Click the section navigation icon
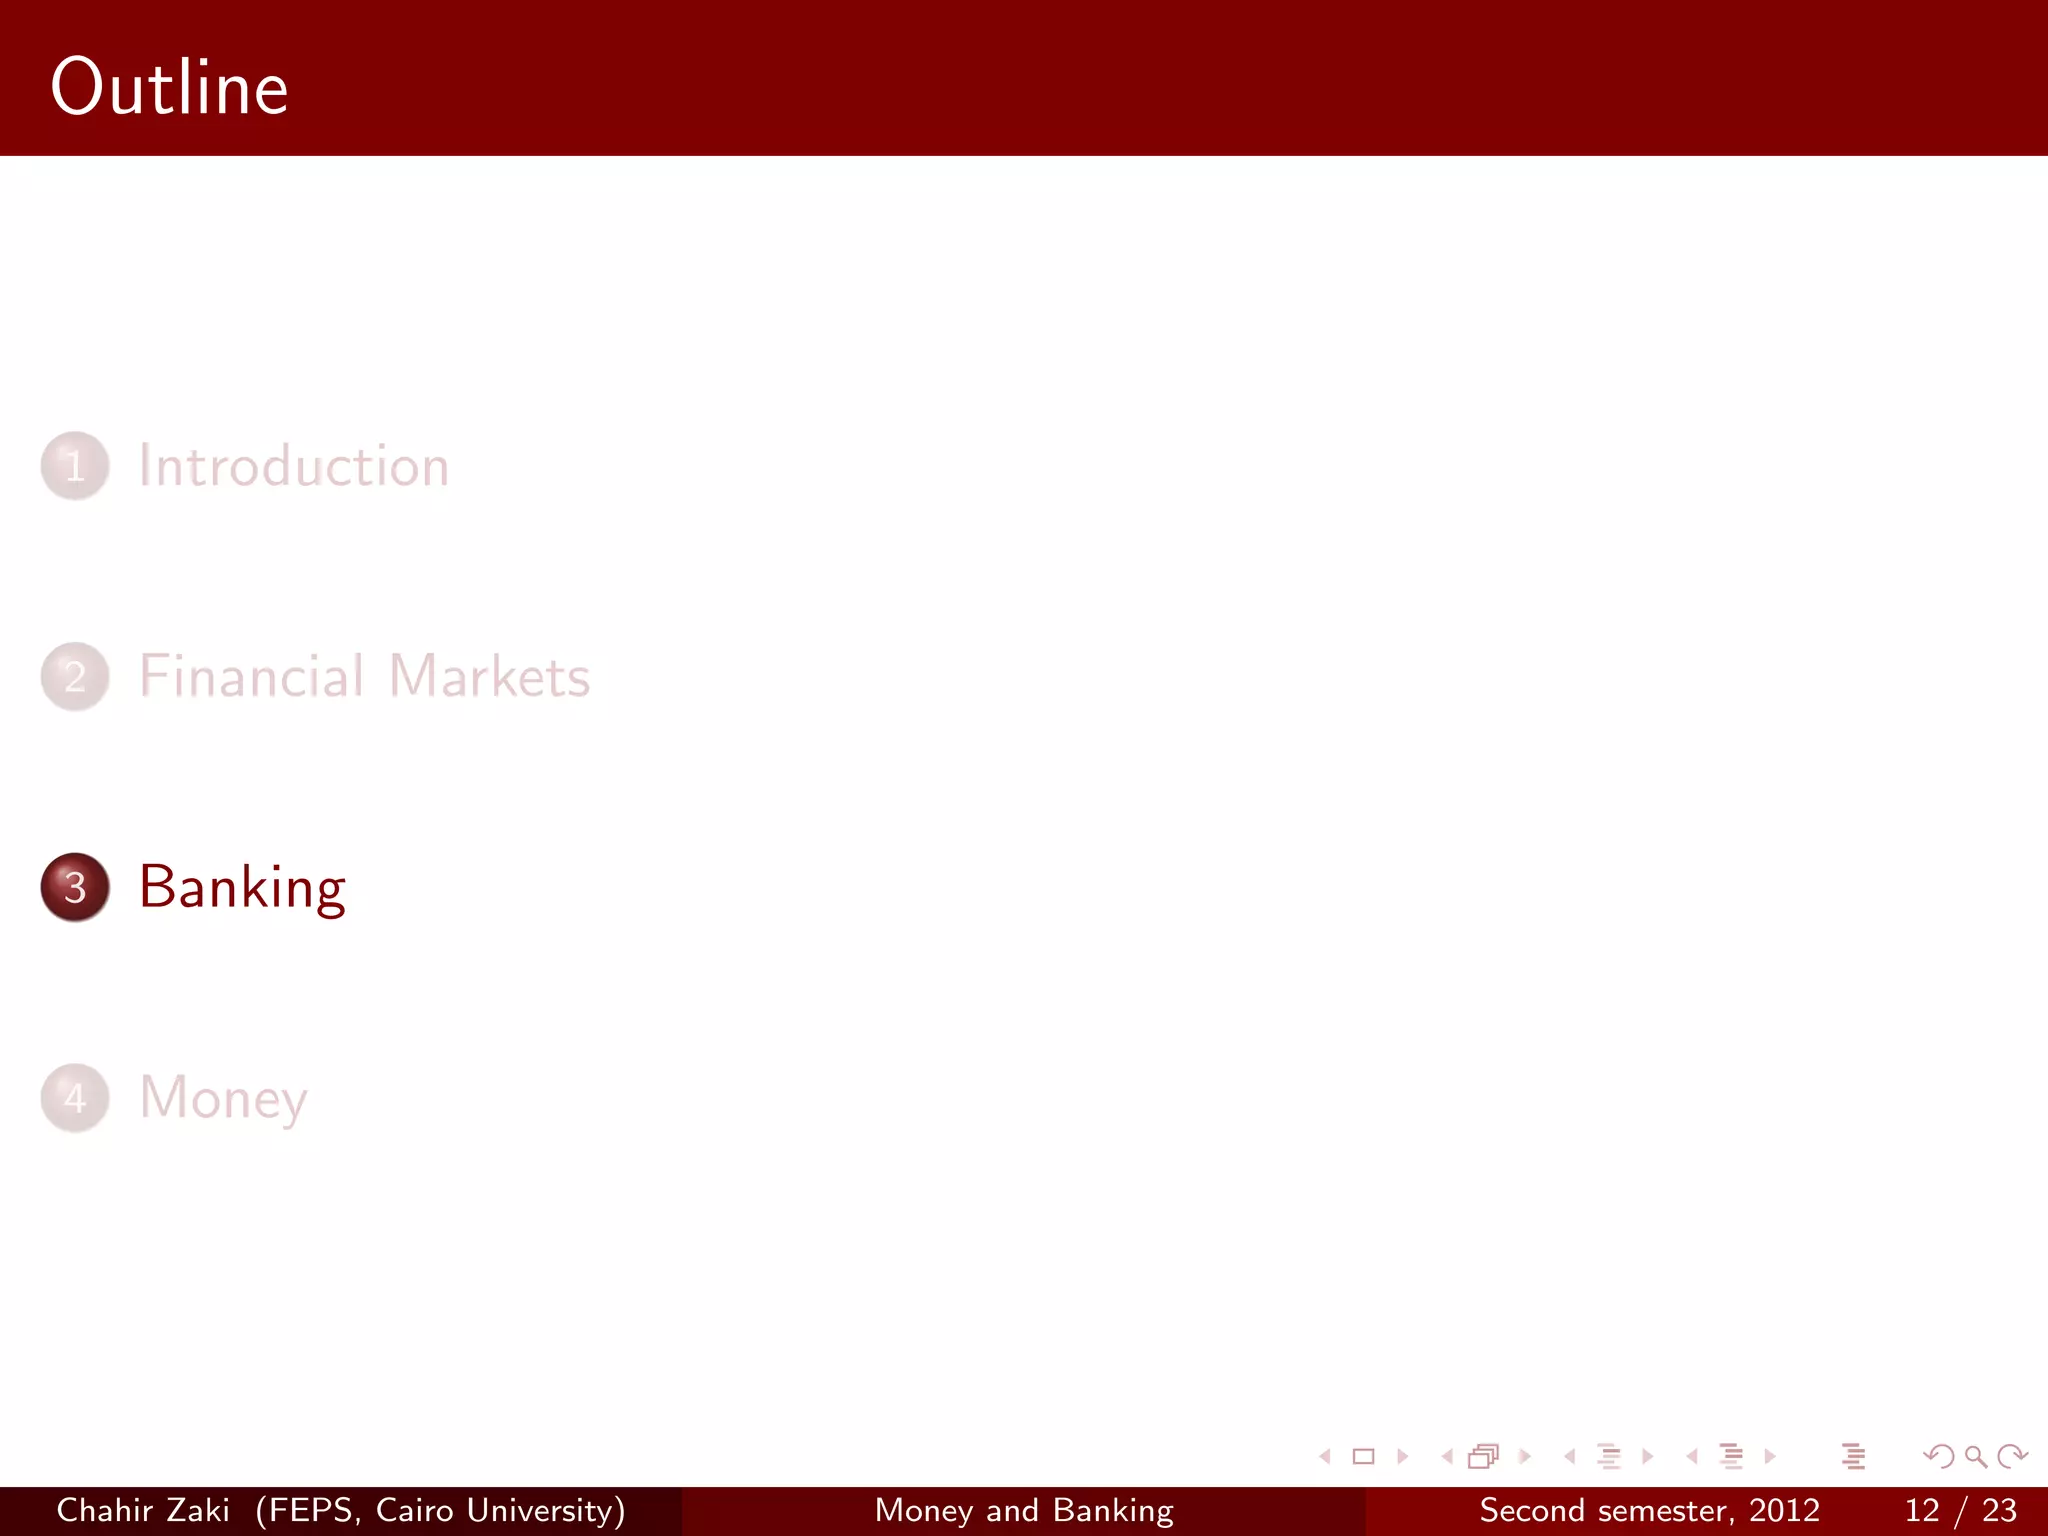This screenshot has width=2048, height=1536. [1732, 1457]
